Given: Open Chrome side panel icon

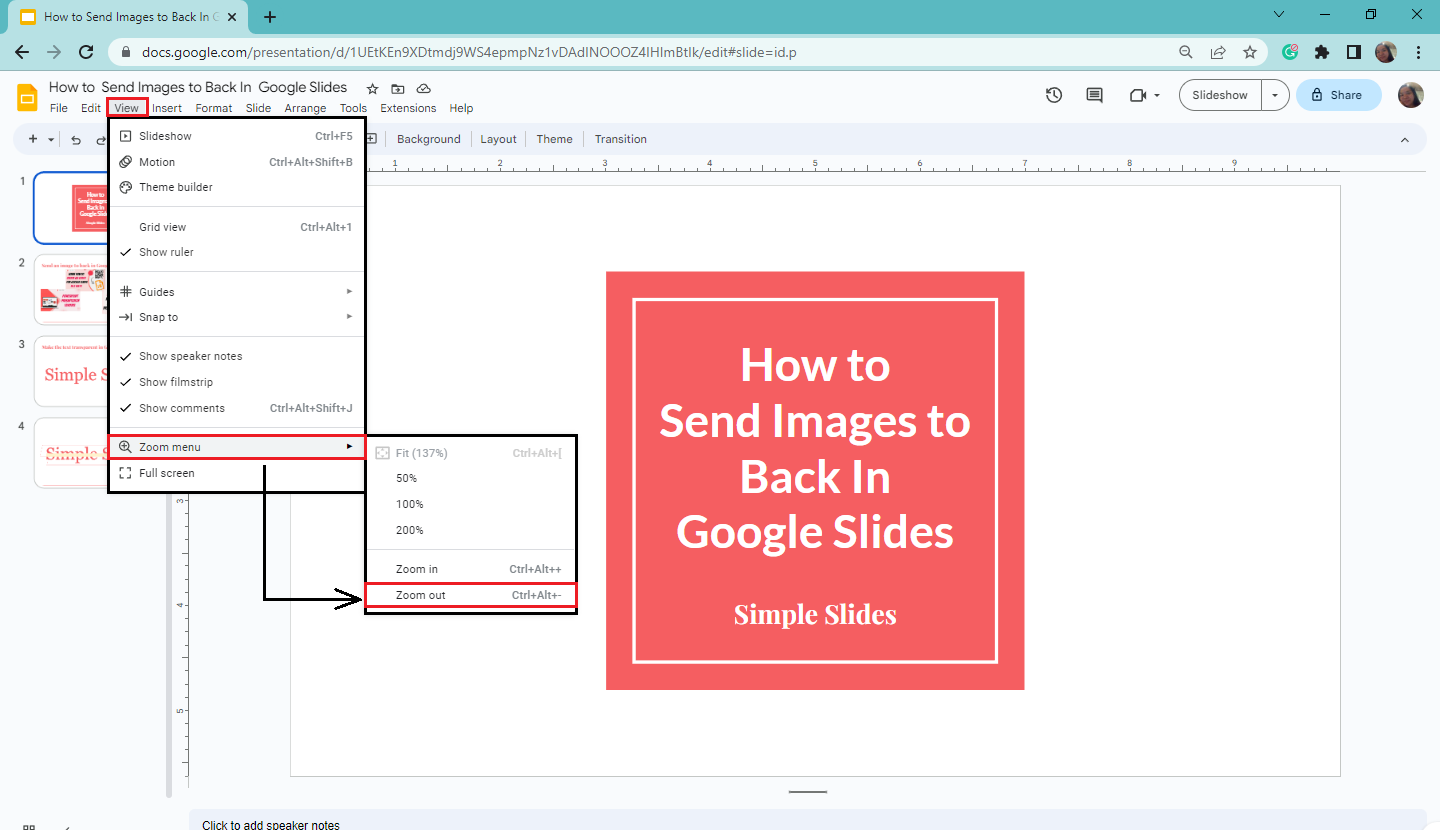Looking at the screenshot, I should pos(1354,52).
